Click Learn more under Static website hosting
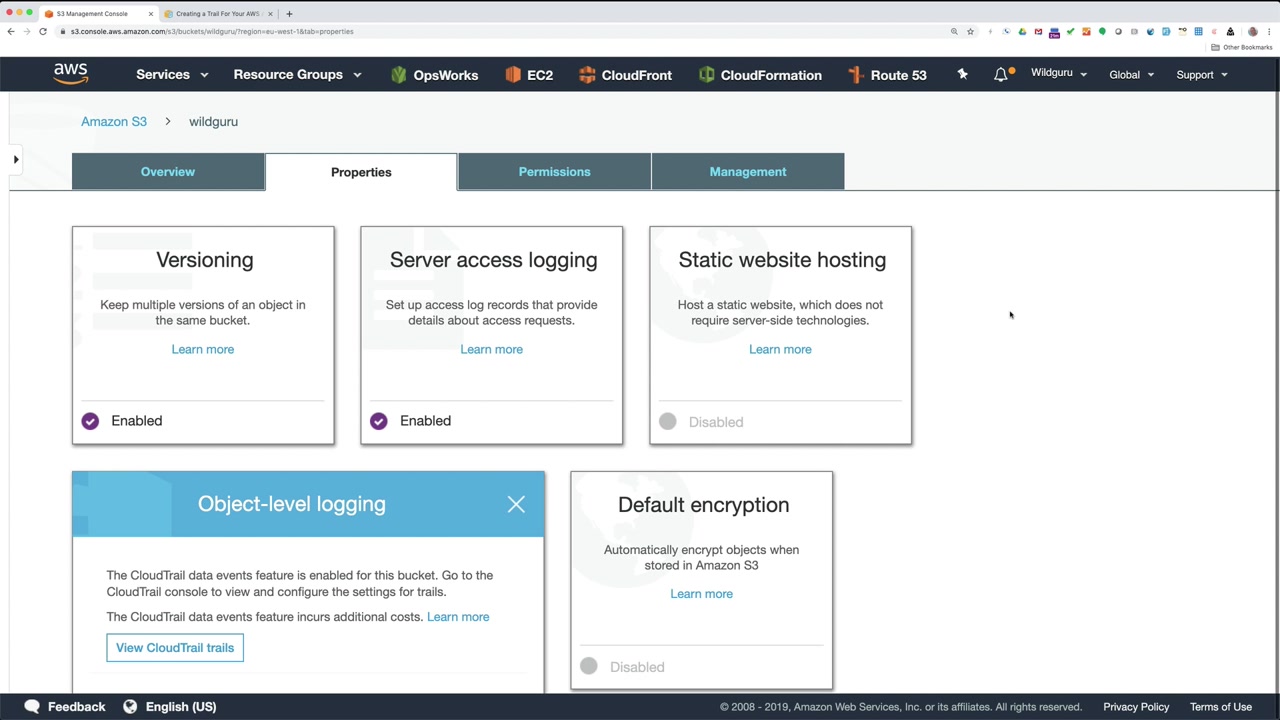 [780, 349]
